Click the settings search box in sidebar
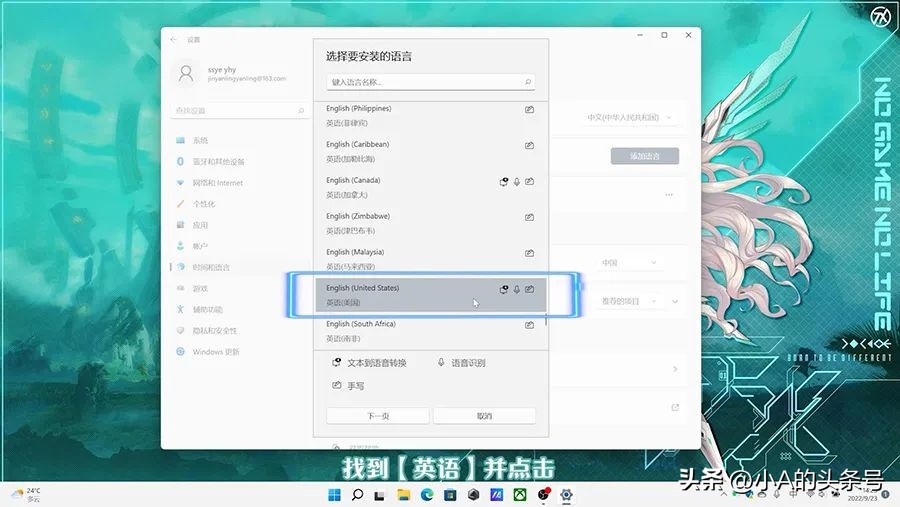 239,110
